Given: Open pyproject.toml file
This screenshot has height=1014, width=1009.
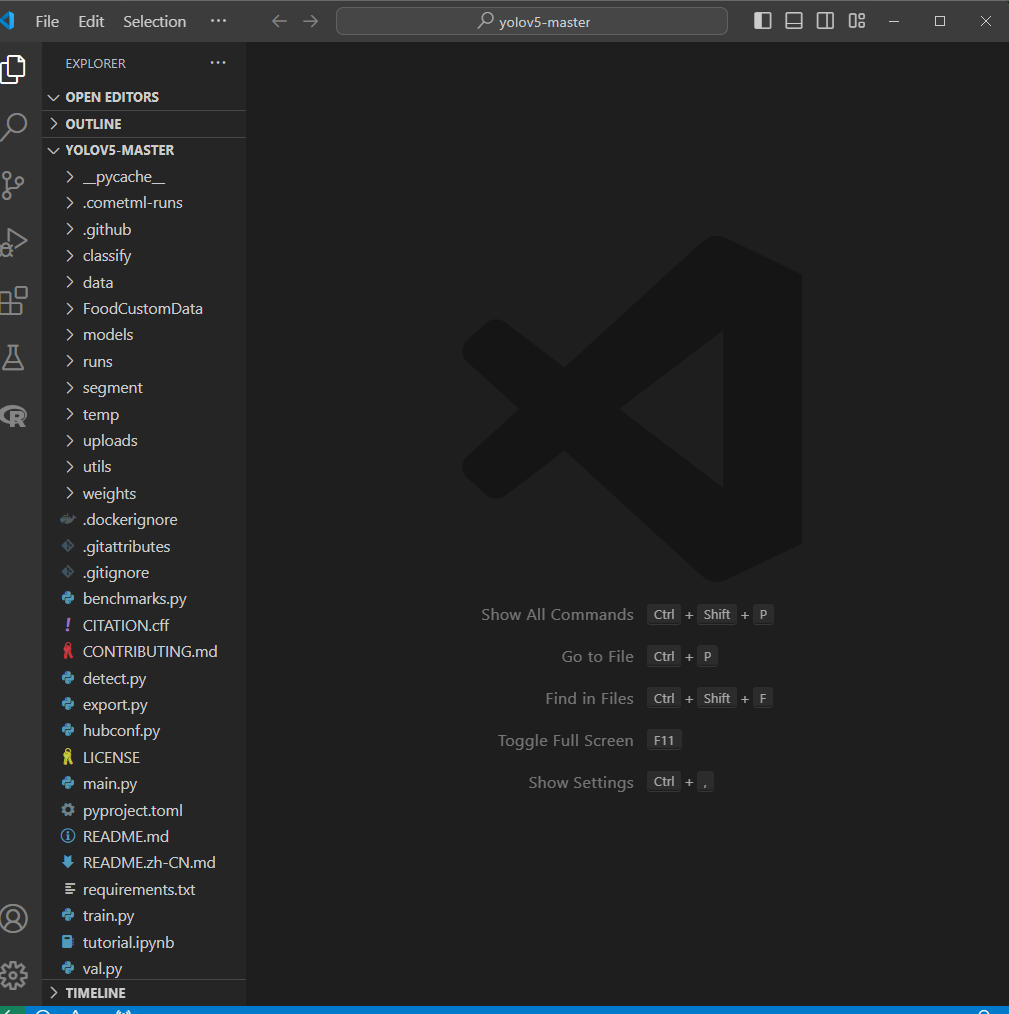Looking at the screenshot, I should pyautogui.click(x=144, y=810).
